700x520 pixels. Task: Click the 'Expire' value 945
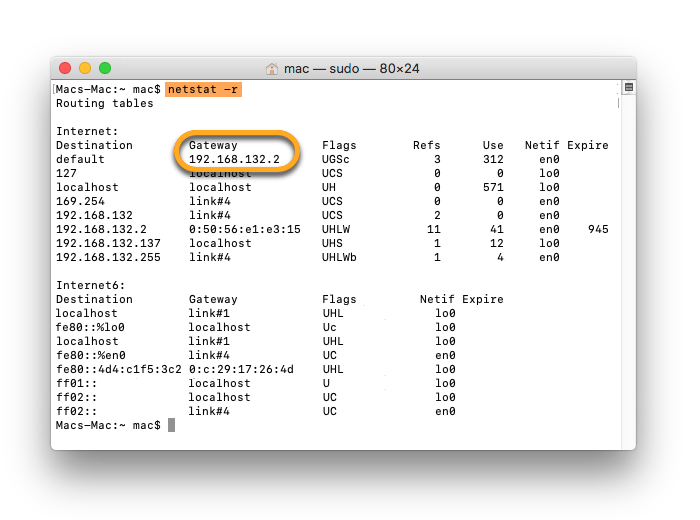pos(598,229)
